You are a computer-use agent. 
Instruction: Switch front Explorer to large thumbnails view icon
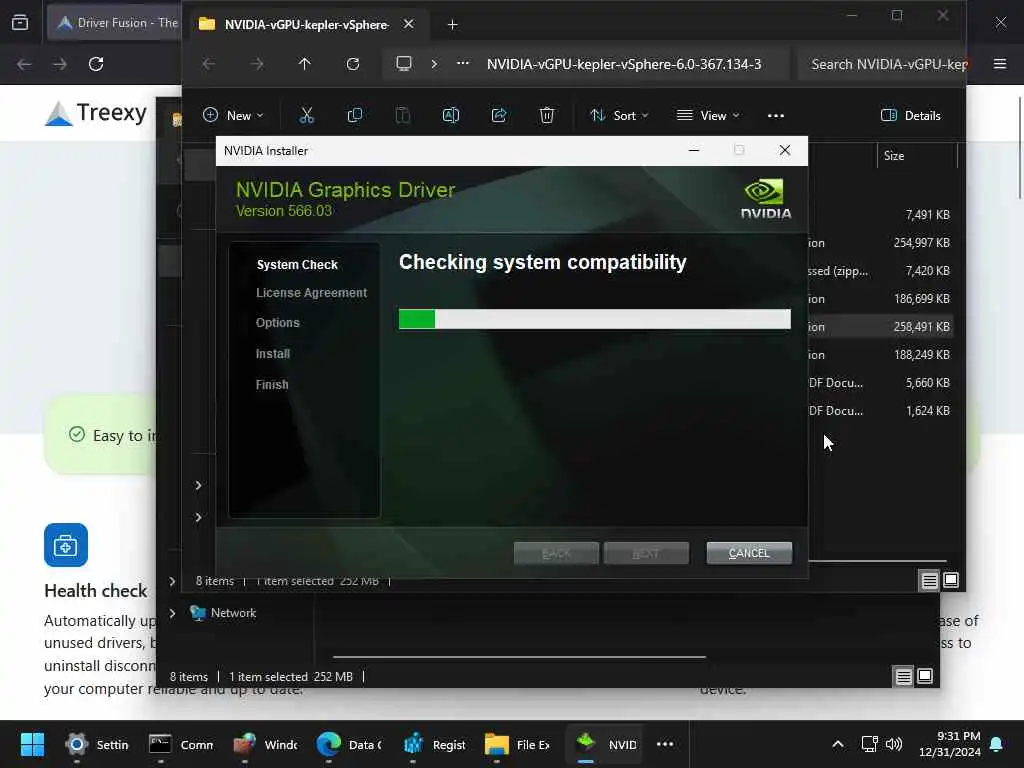pyautogui.click(x=951, y=580)
